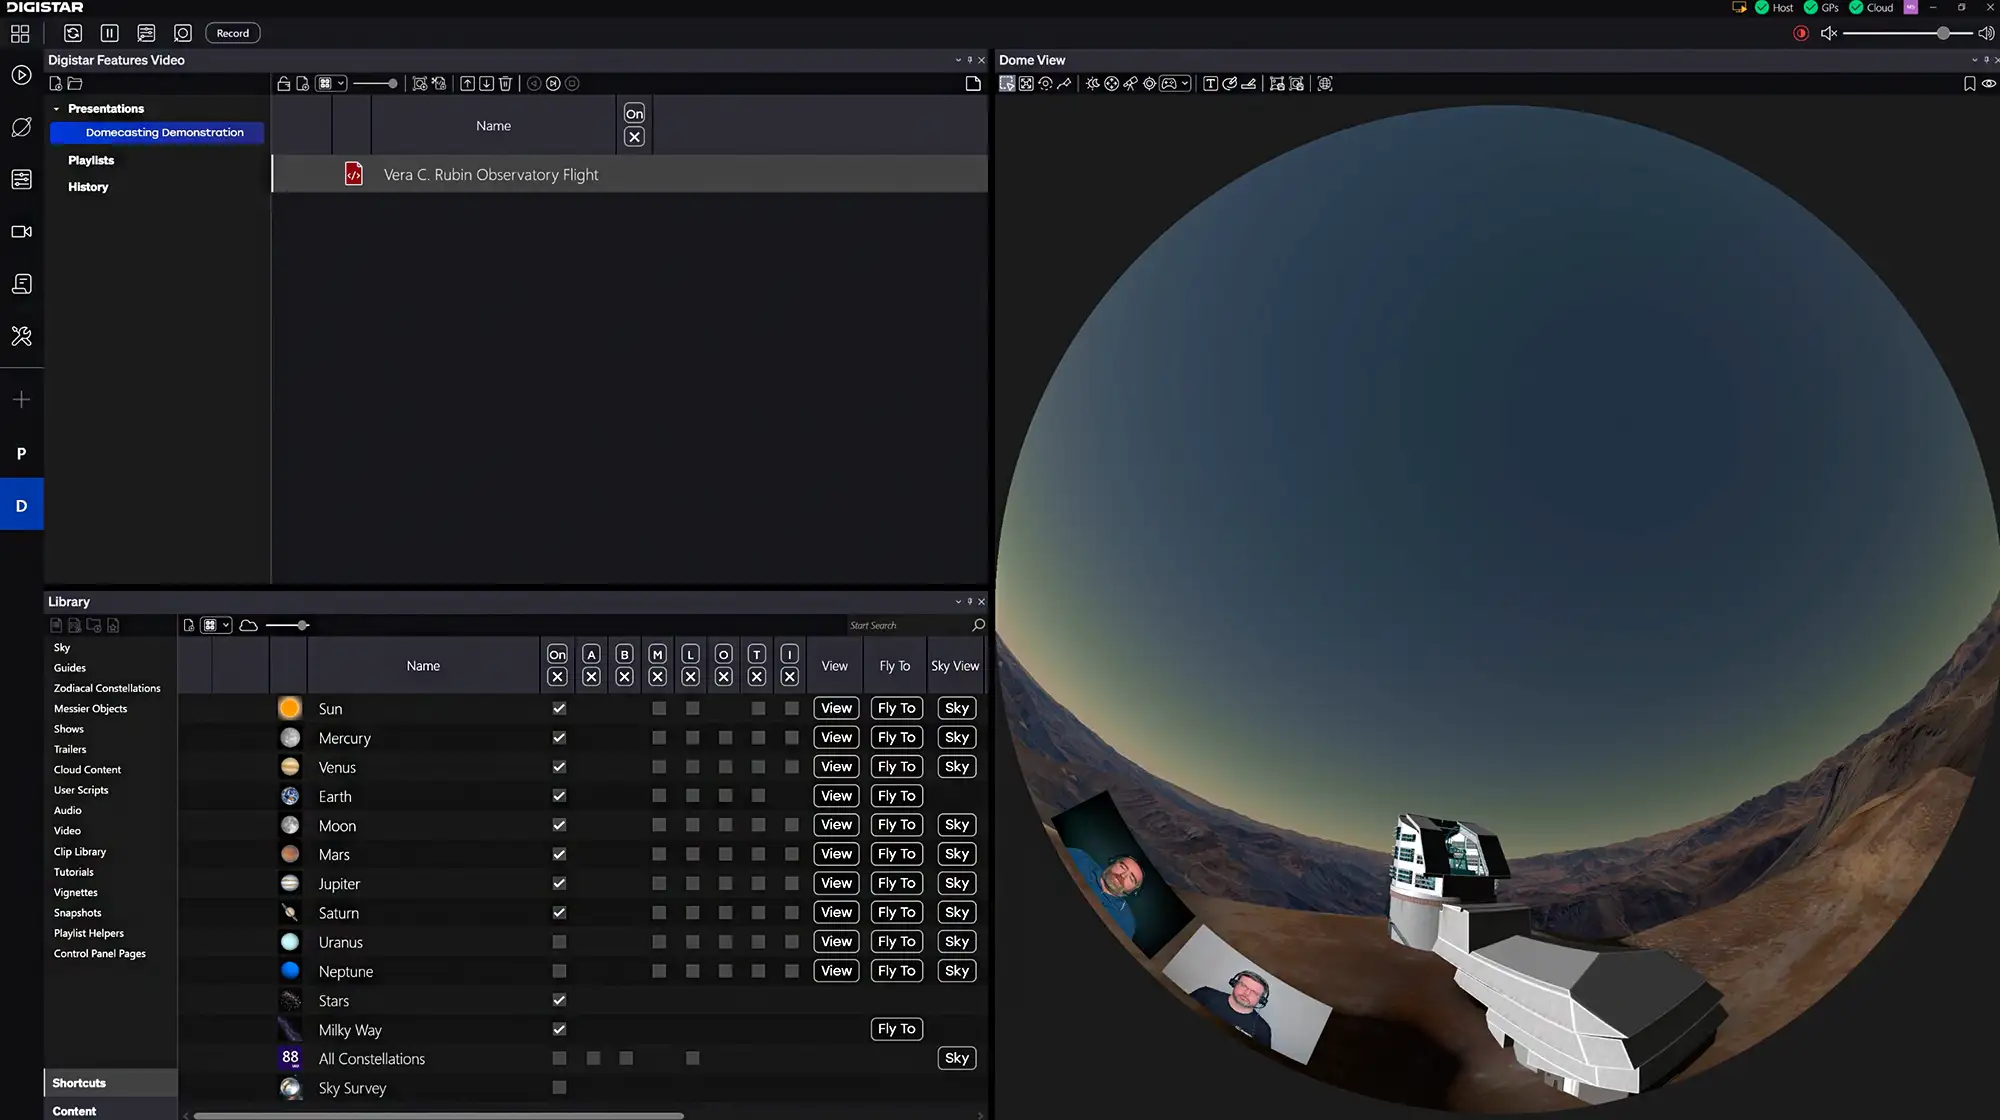
Task: Select the text tool in Dome View toolbar
Action: pyautogui.click(x=1210, y=84)
